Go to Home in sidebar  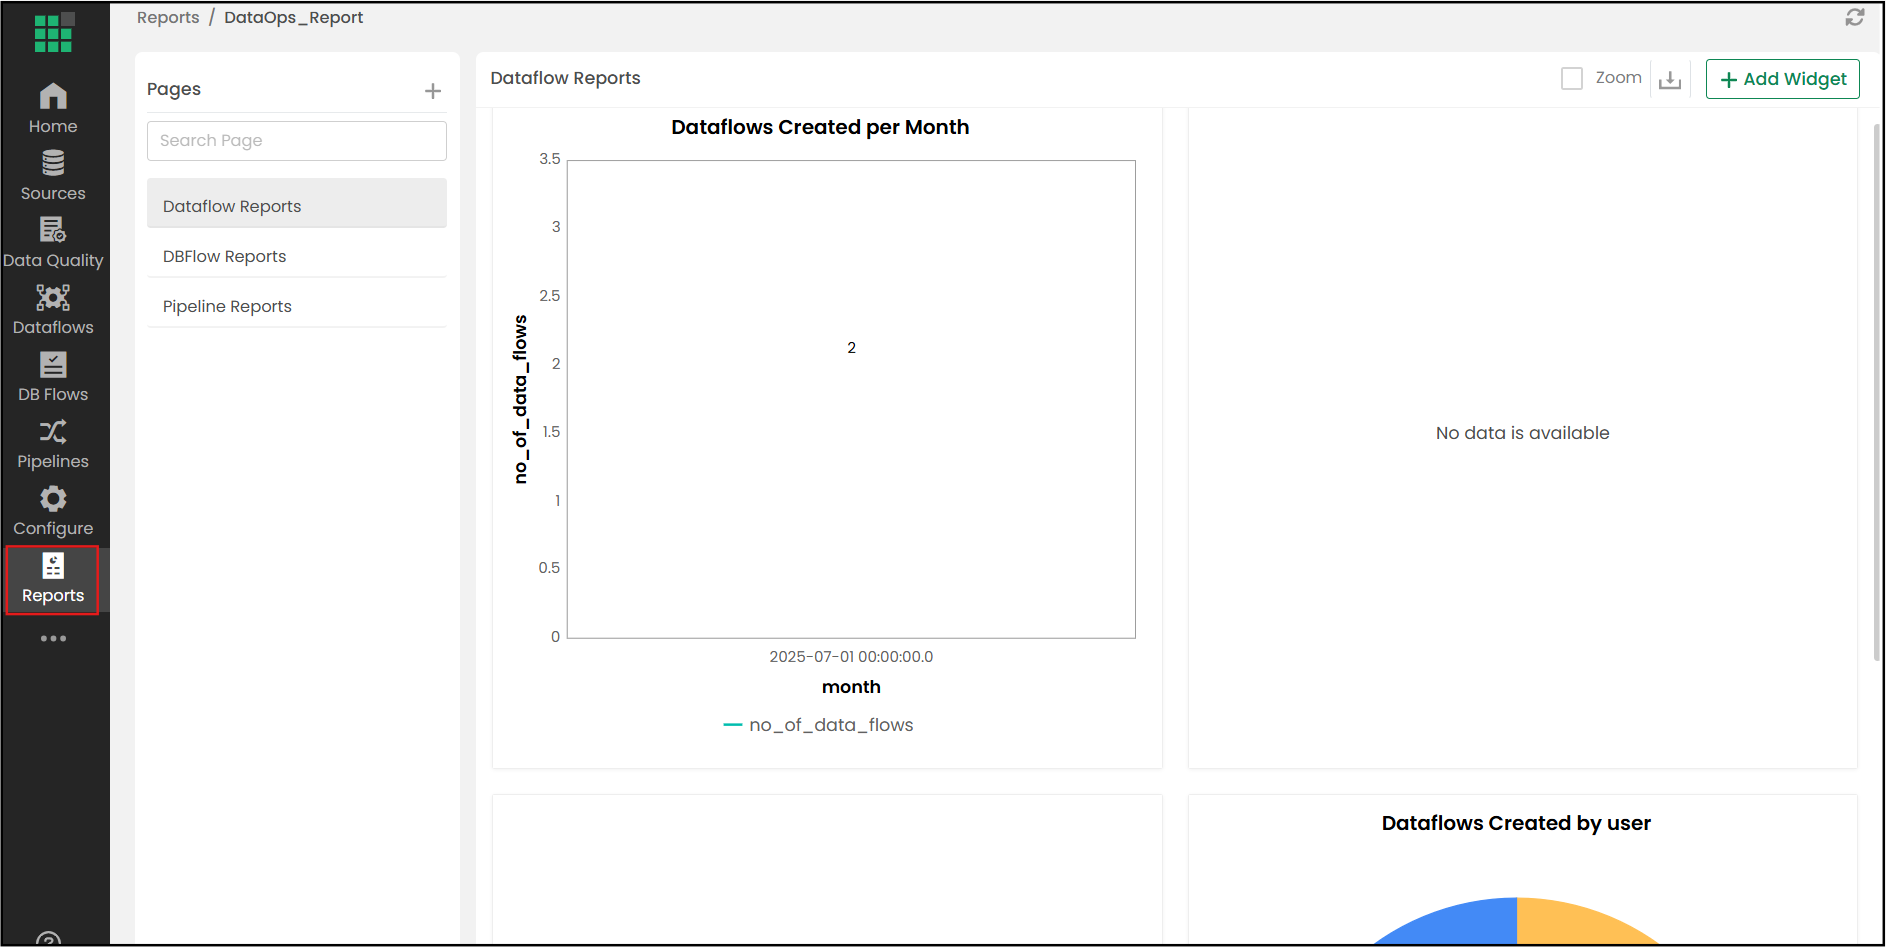[53, 109]
